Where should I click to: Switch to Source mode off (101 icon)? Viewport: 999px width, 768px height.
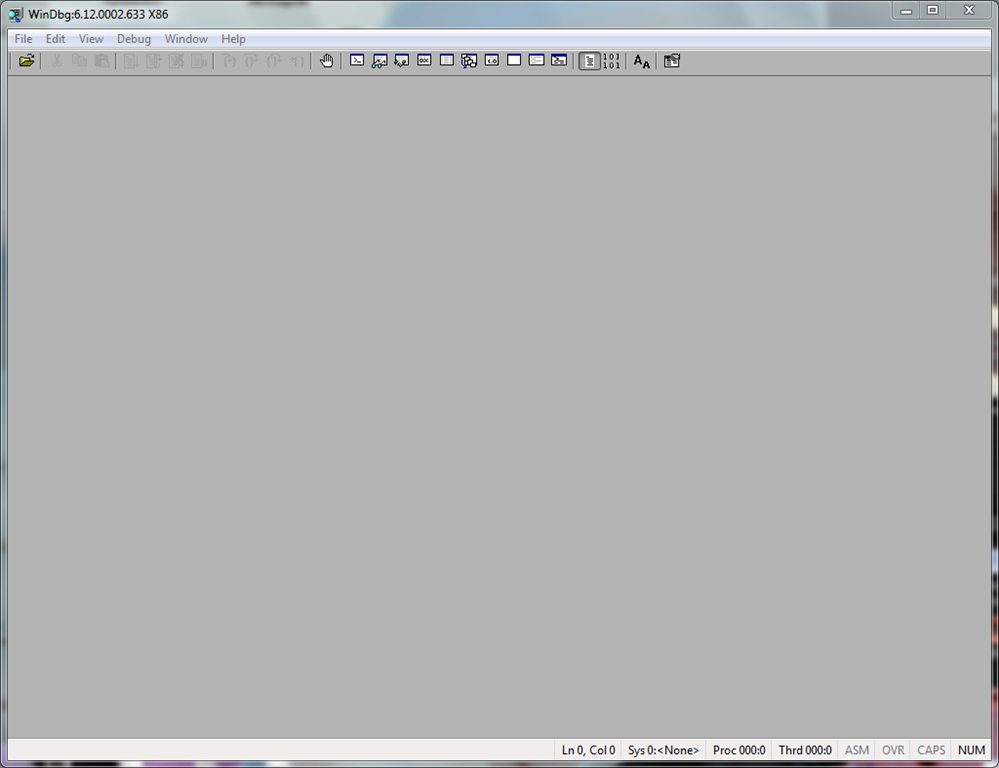click(612, 61)
